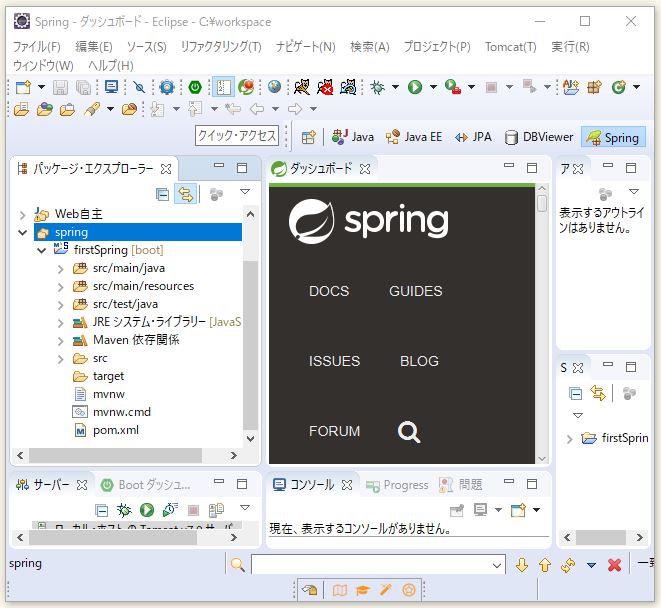Screen dimensions: 661x608
Task: Switch to the Progress tab
Action: pos(397,485)
